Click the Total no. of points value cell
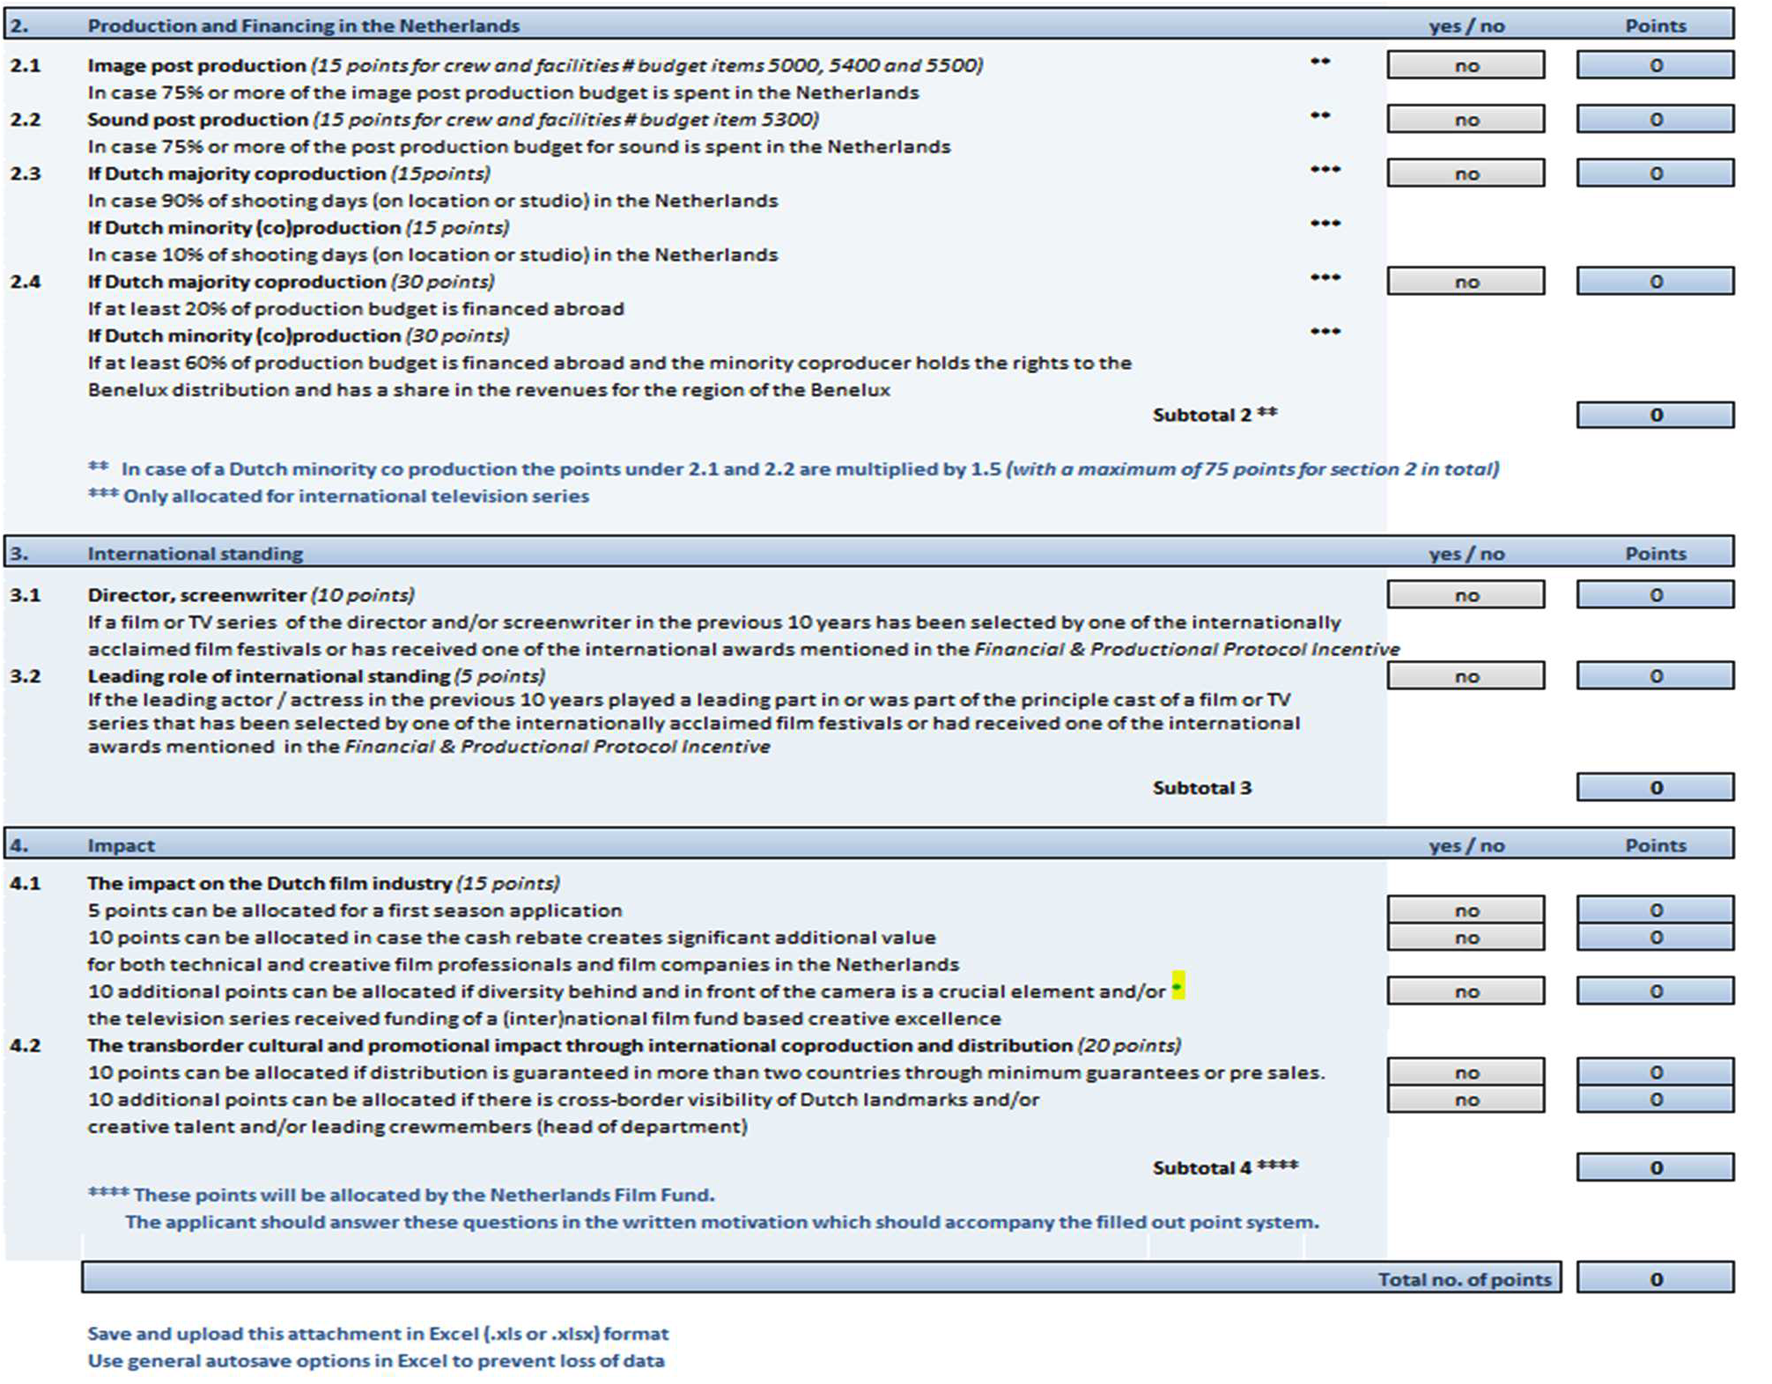Screen dimensions: 1772x1384 click(x=1655, y=1279)
